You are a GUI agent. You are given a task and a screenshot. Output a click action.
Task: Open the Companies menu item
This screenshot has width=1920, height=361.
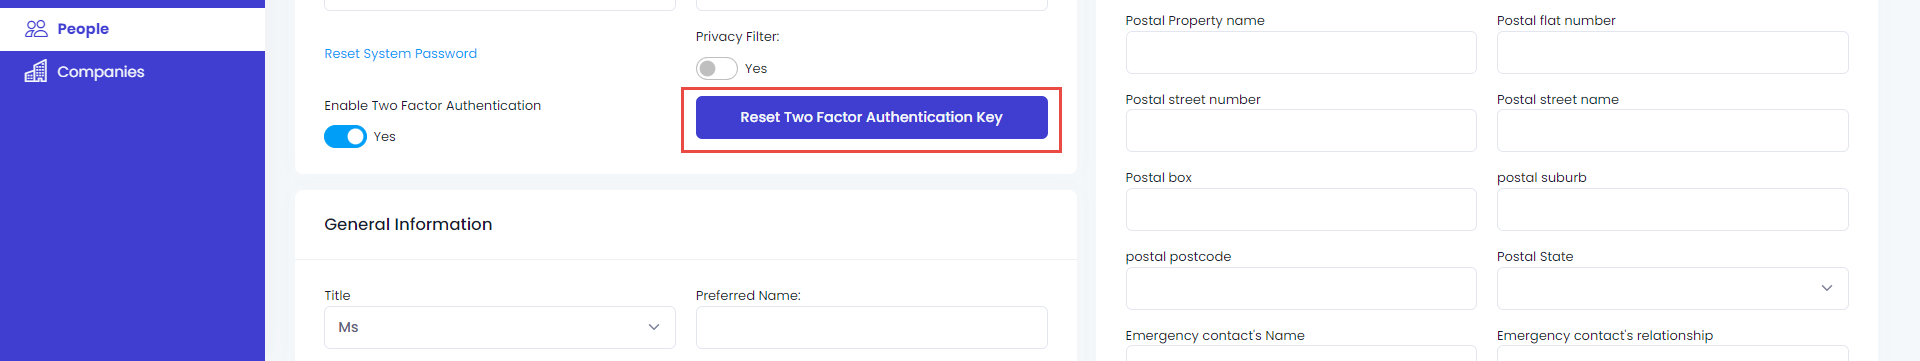tap(132, 72)
